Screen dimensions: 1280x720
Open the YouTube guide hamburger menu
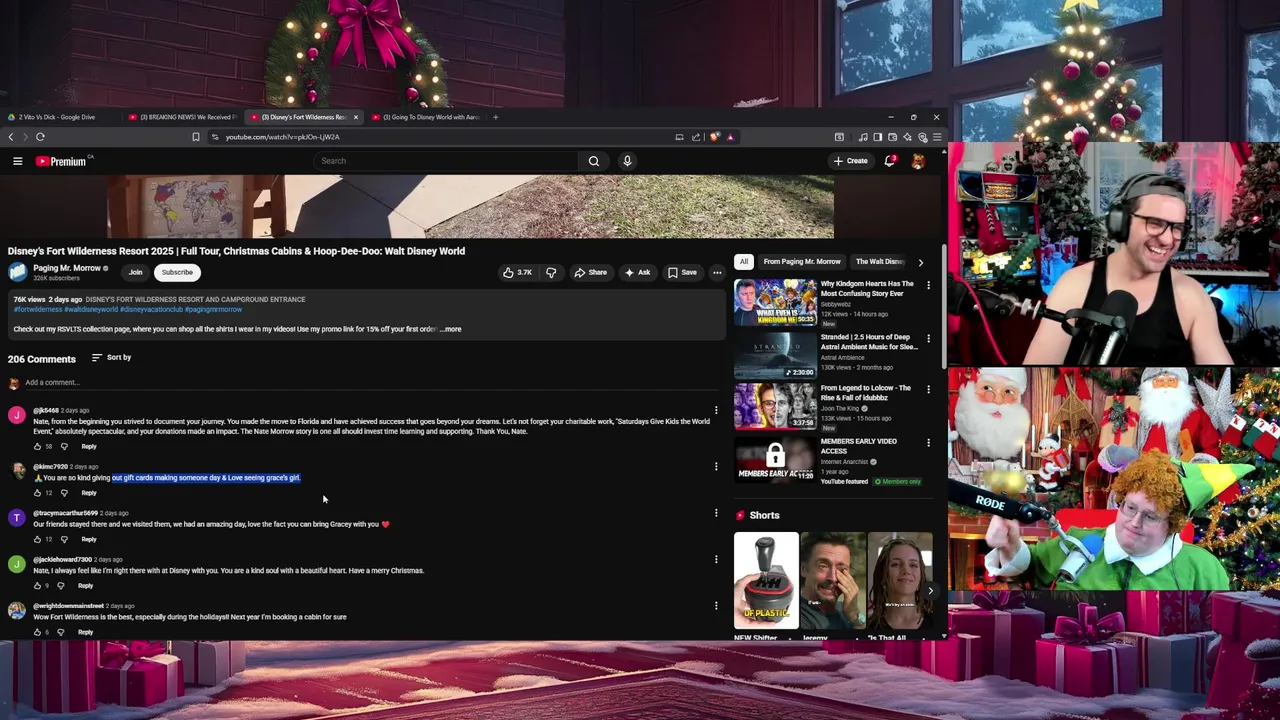(17, 161)
